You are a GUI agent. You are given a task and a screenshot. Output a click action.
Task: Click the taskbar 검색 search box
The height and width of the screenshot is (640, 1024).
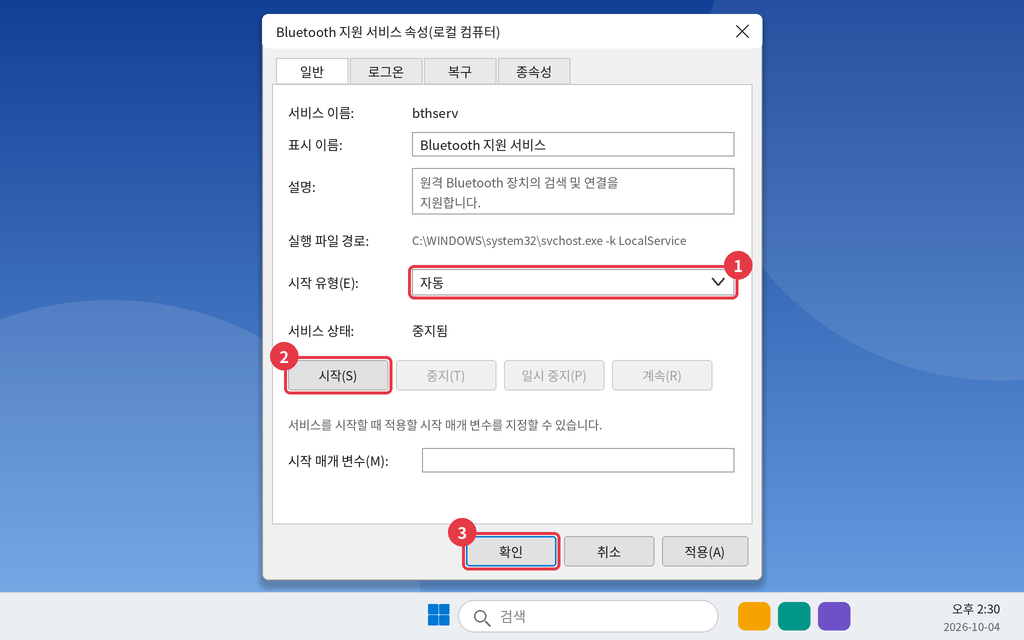point(588,616)
